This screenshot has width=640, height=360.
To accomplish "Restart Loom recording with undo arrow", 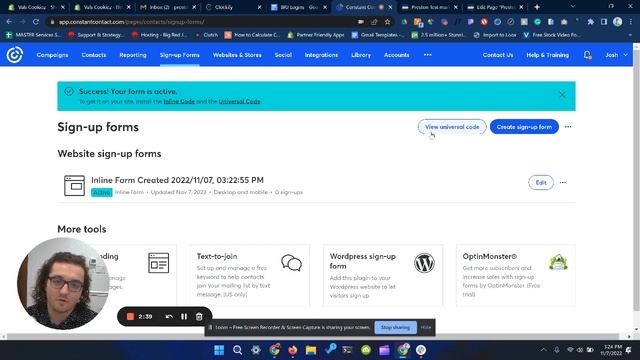I will [169, 316].
